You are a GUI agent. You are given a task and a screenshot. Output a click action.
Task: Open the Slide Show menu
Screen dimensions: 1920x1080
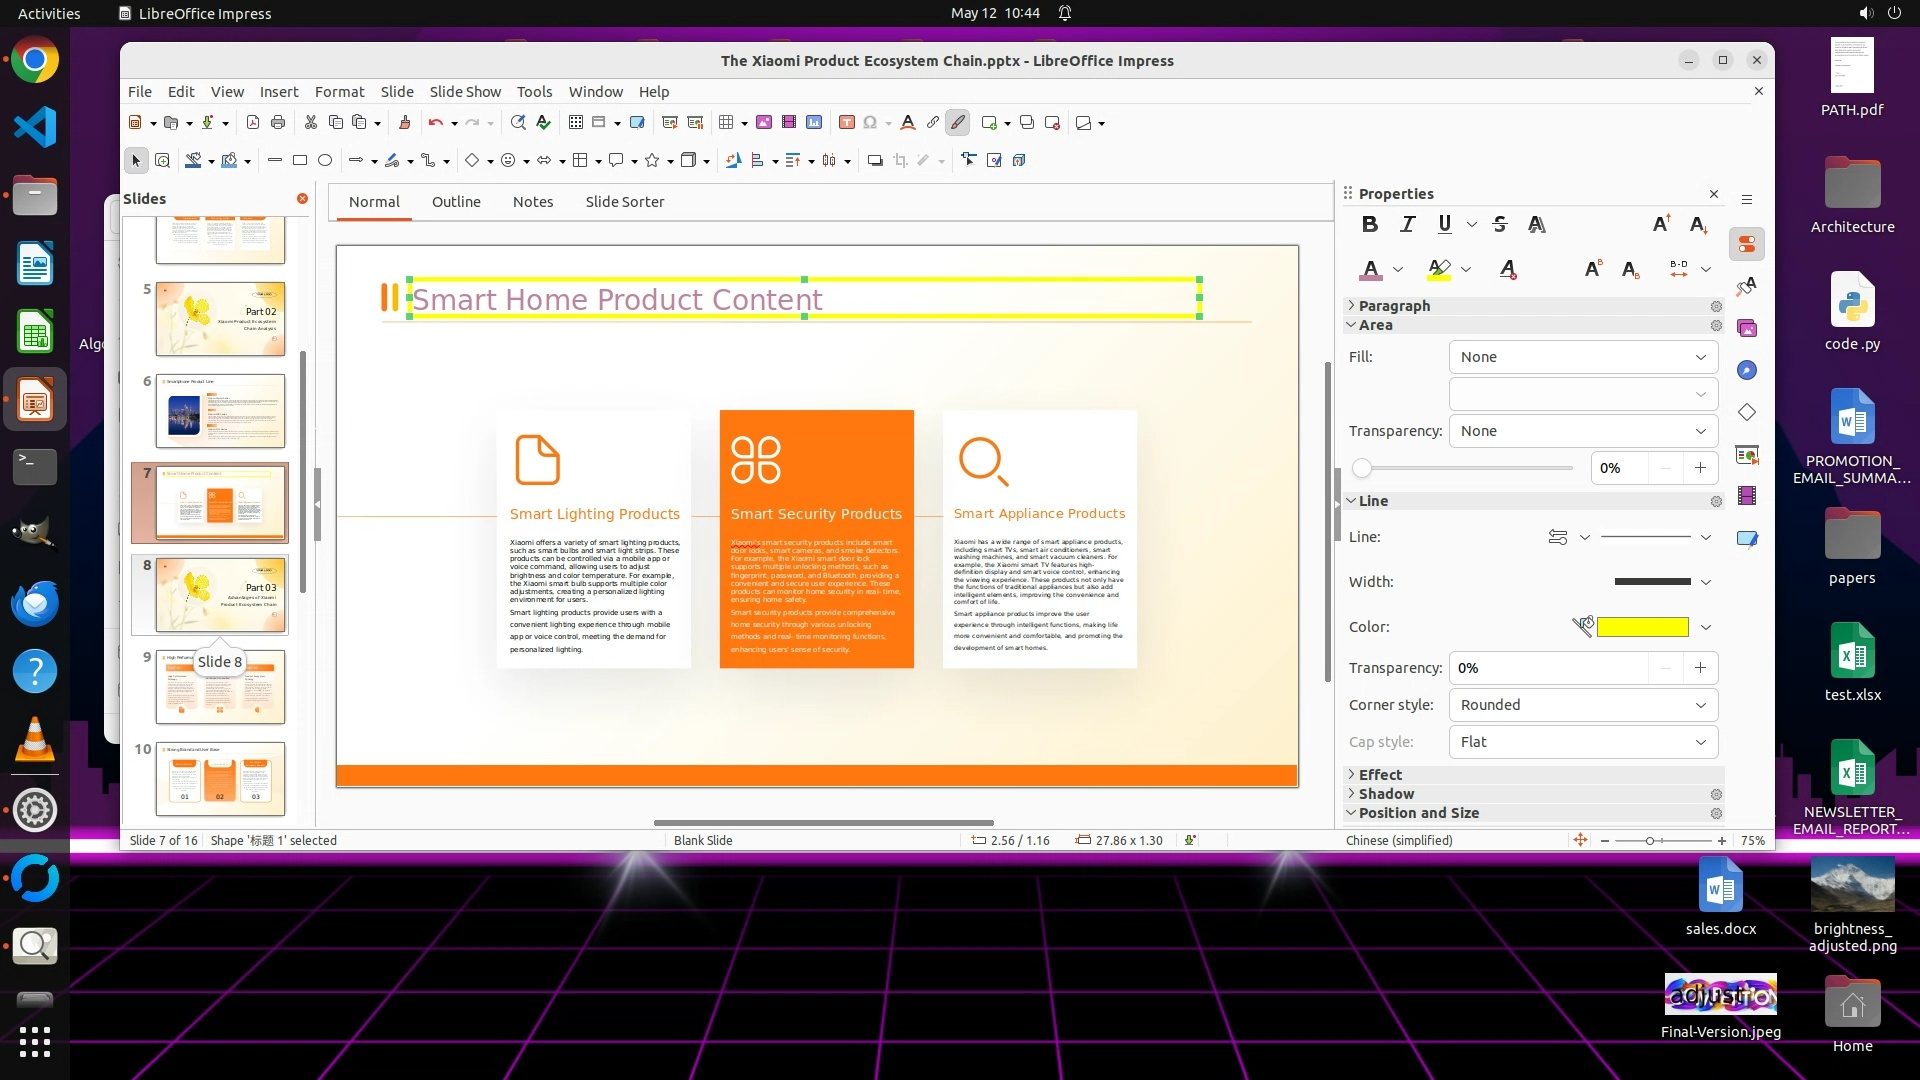[x=465, y=91]
